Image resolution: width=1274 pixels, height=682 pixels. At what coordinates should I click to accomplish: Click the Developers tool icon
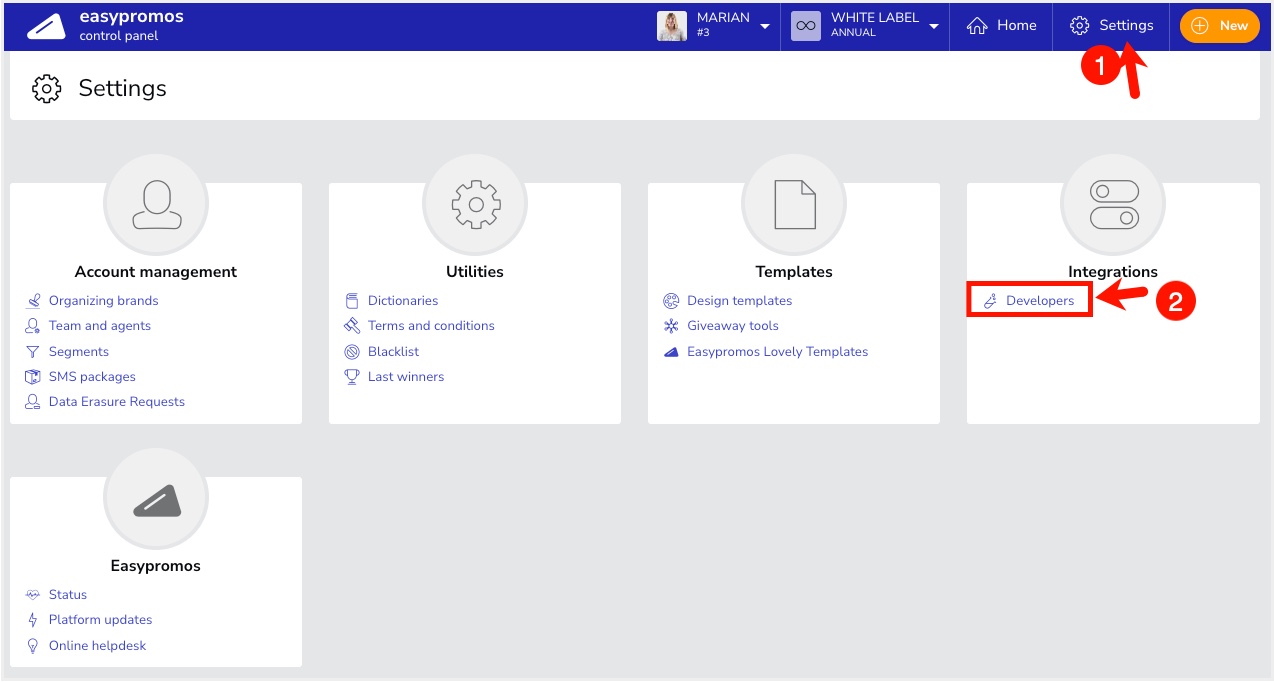(990, 301)
